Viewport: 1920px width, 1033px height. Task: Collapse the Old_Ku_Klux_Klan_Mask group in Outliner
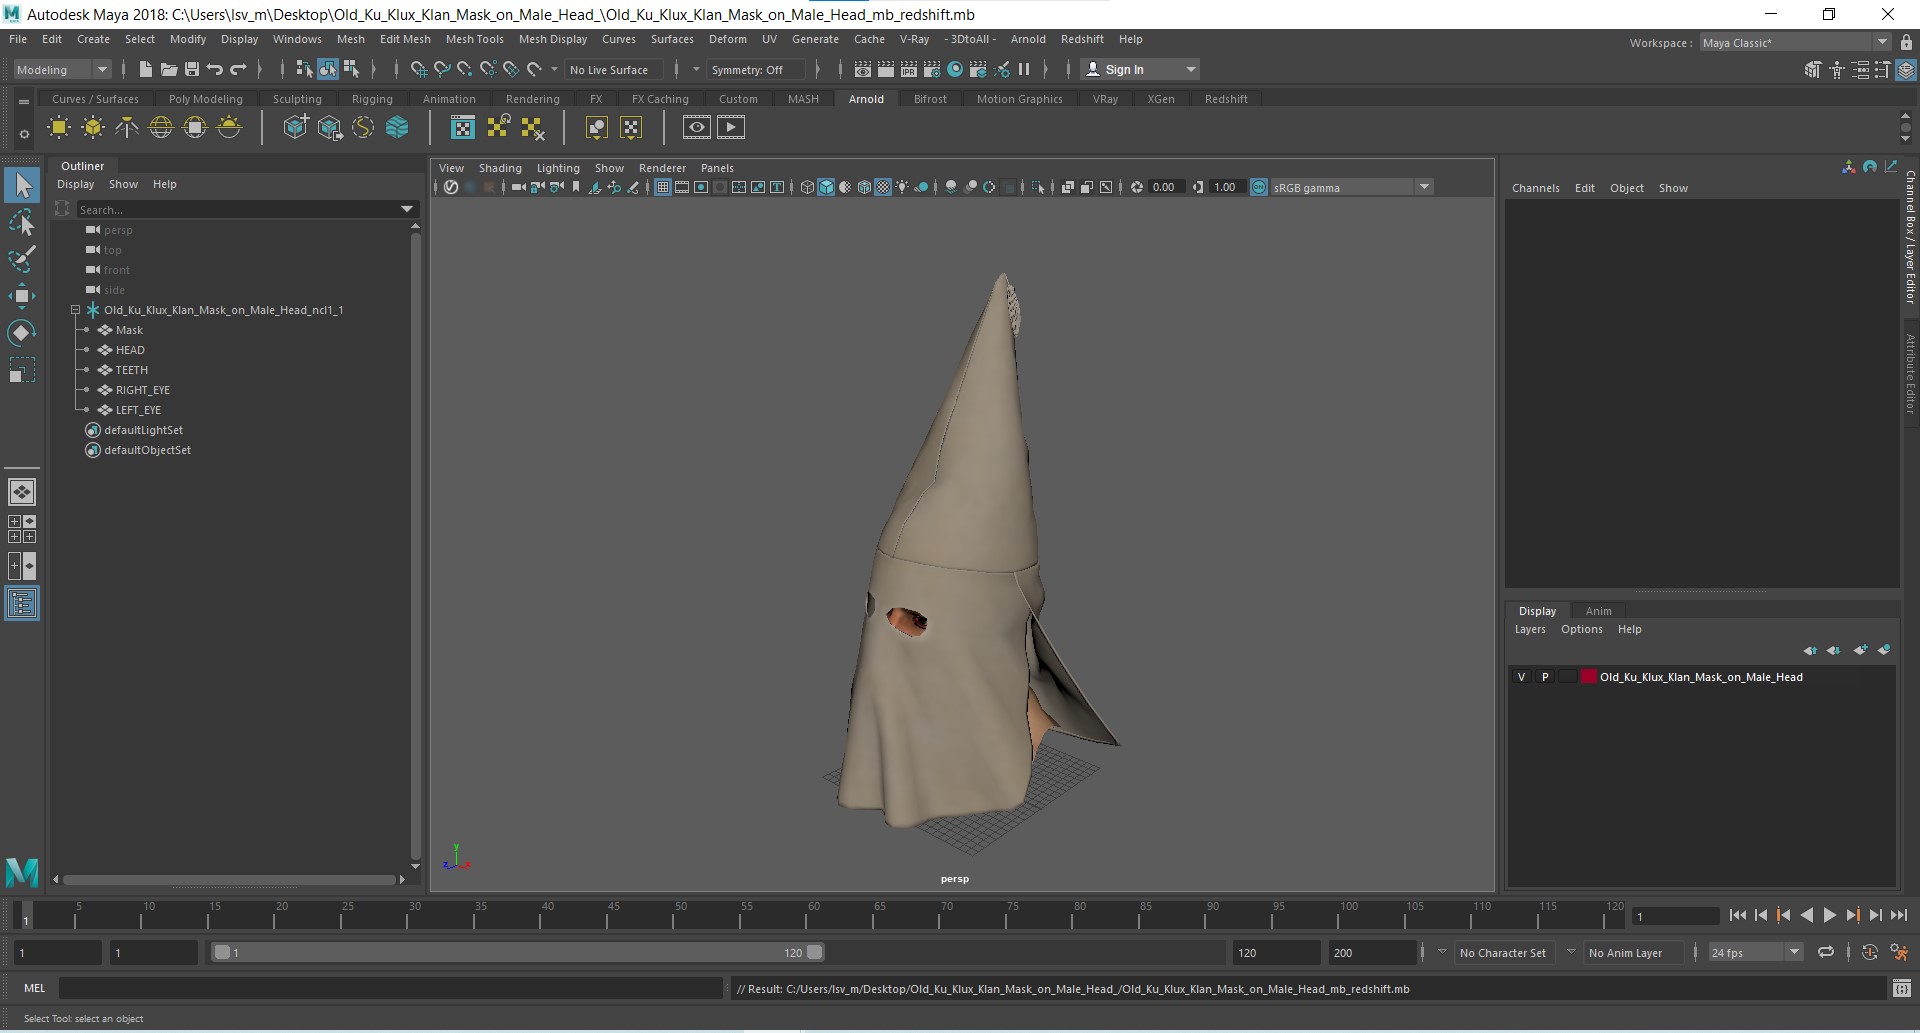pyautogui.click(x=75, y=310)
